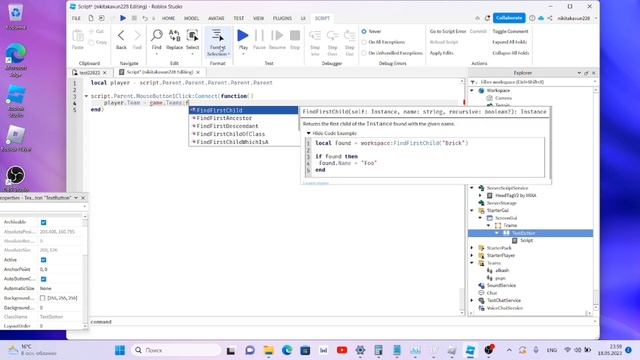640x360 pixels.
Task: Open the PLUGINS ribbon tab
Action: click(x=282, y=18)
